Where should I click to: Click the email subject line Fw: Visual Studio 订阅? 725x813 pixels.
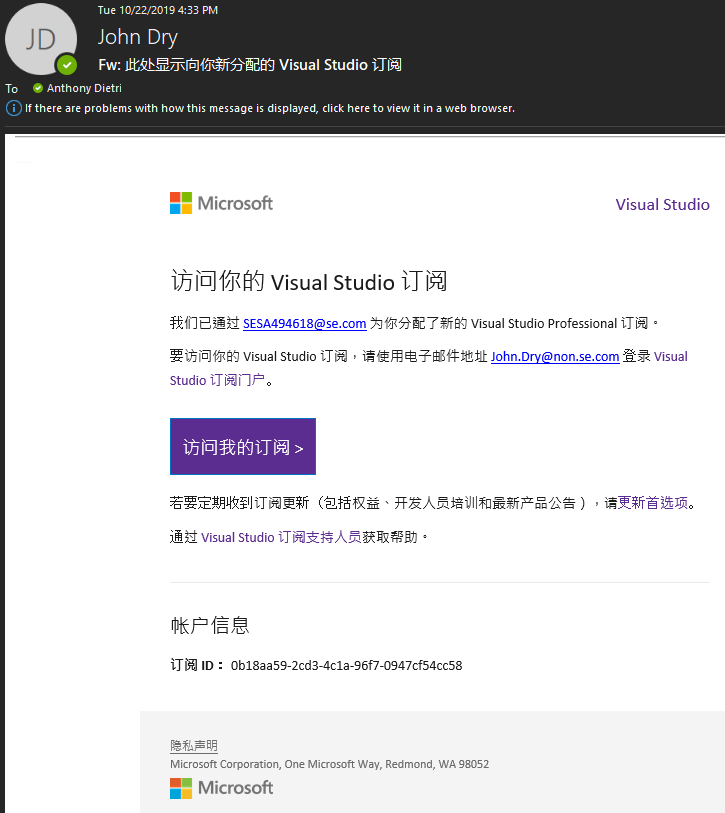click(x=250, y=65)
